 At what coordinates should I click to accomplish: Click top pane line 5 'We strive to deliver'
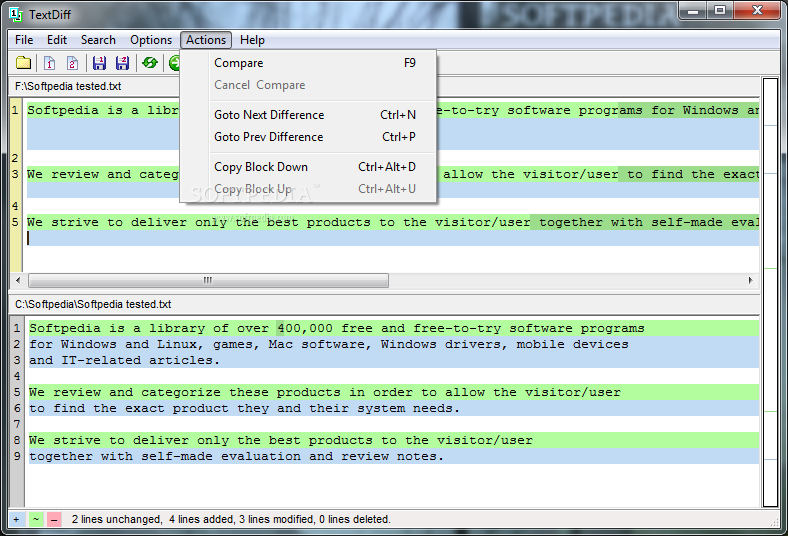coord(393,223)
